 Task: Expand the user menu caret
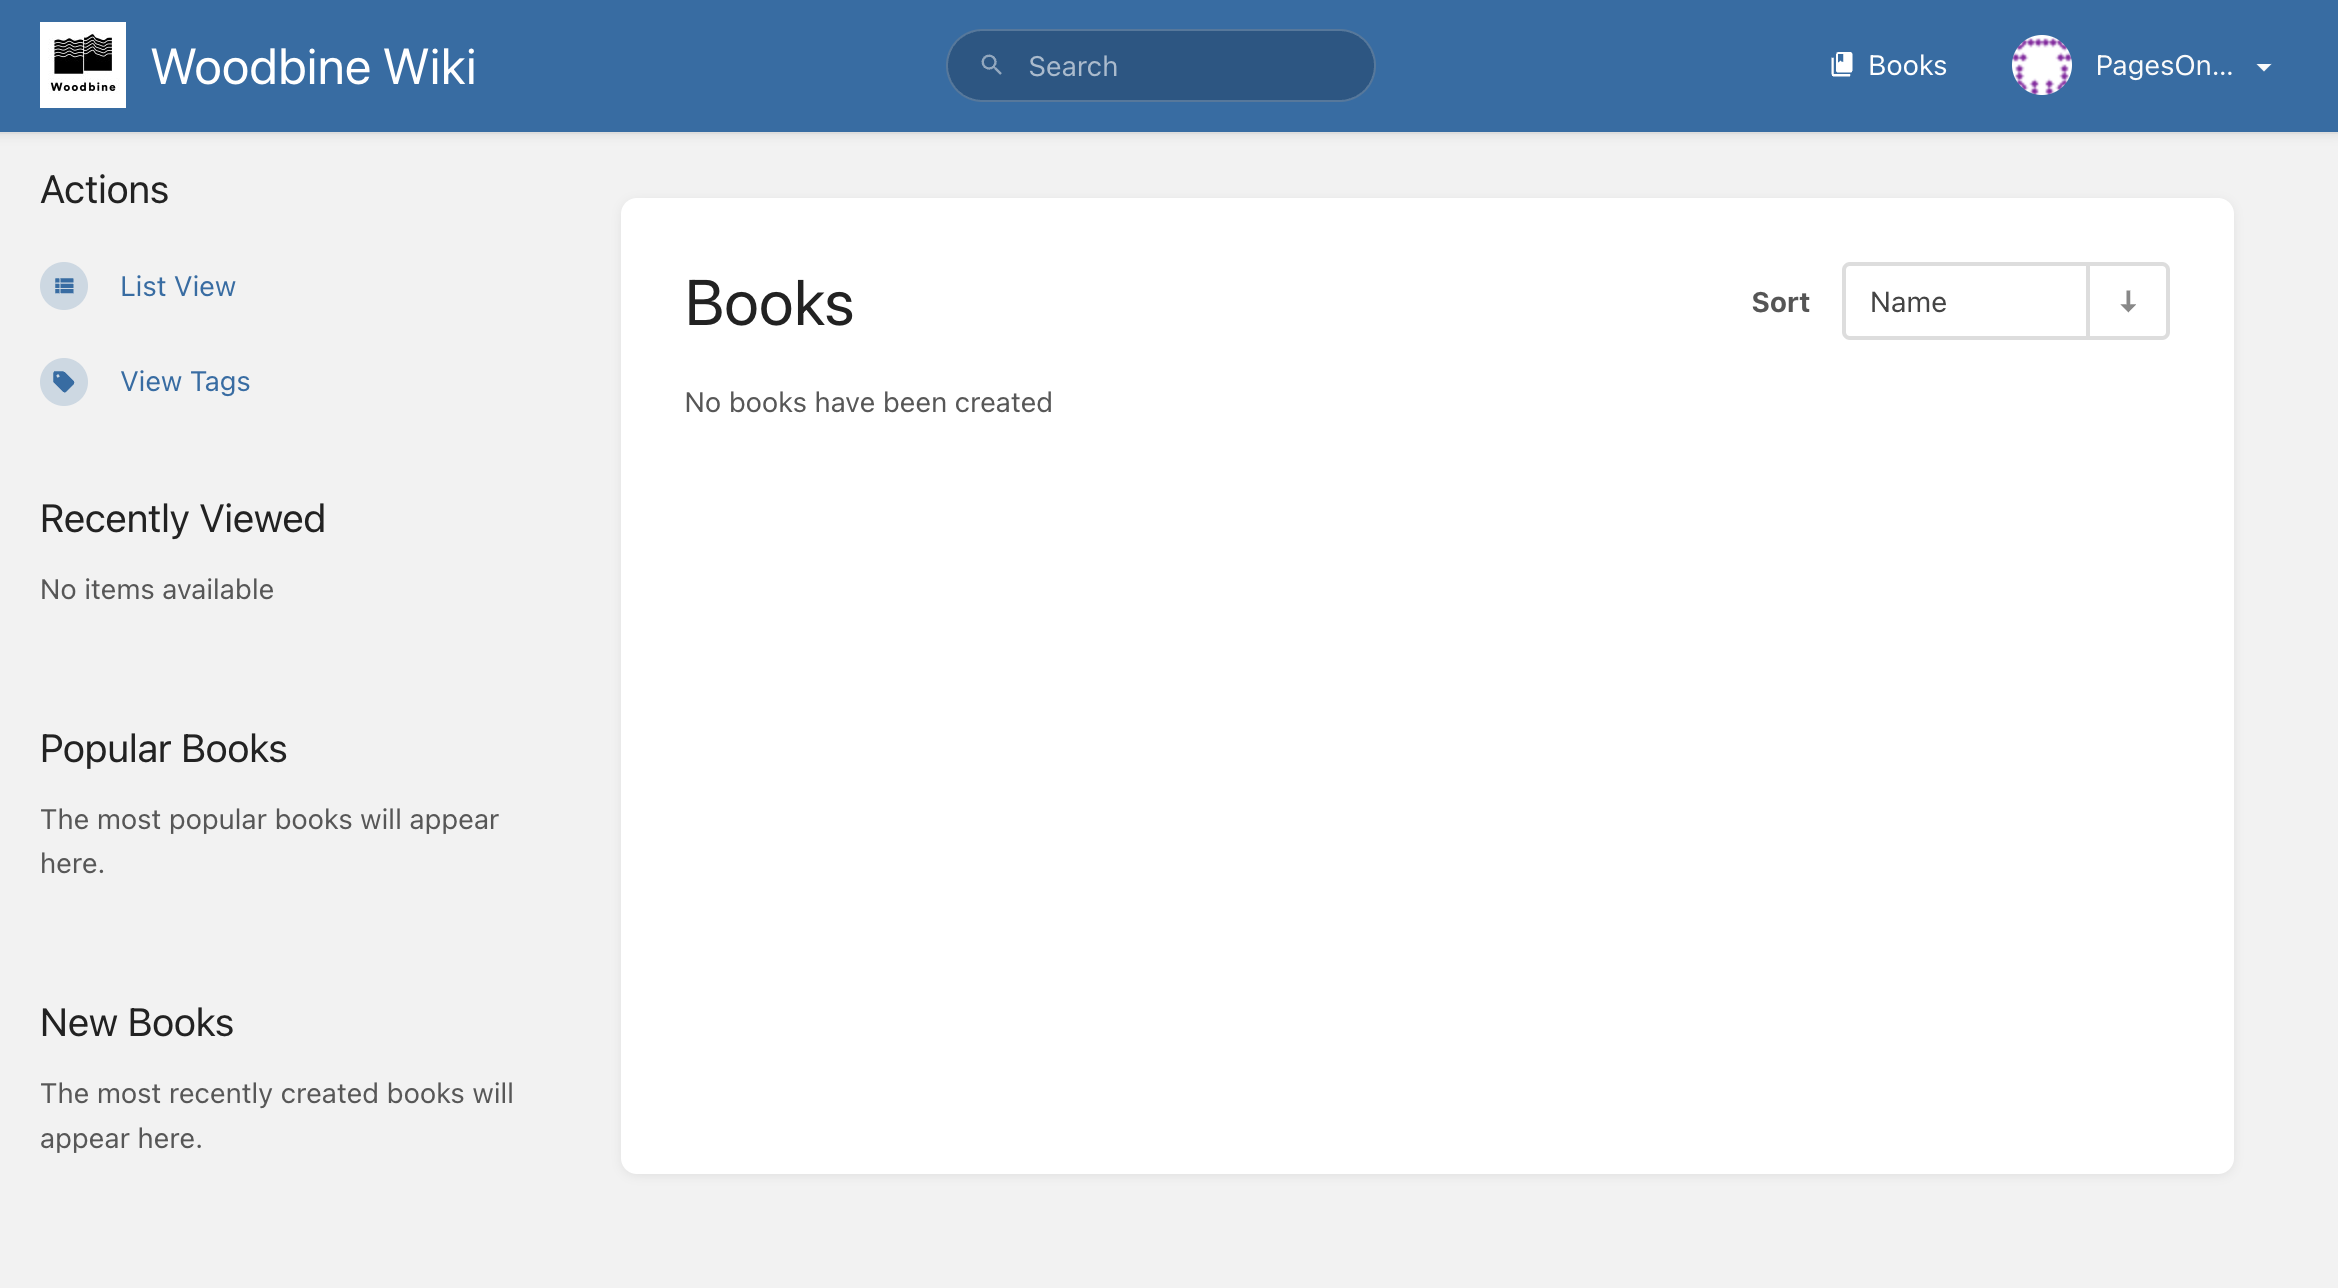pyautogui.click(x=2264, y=67)
